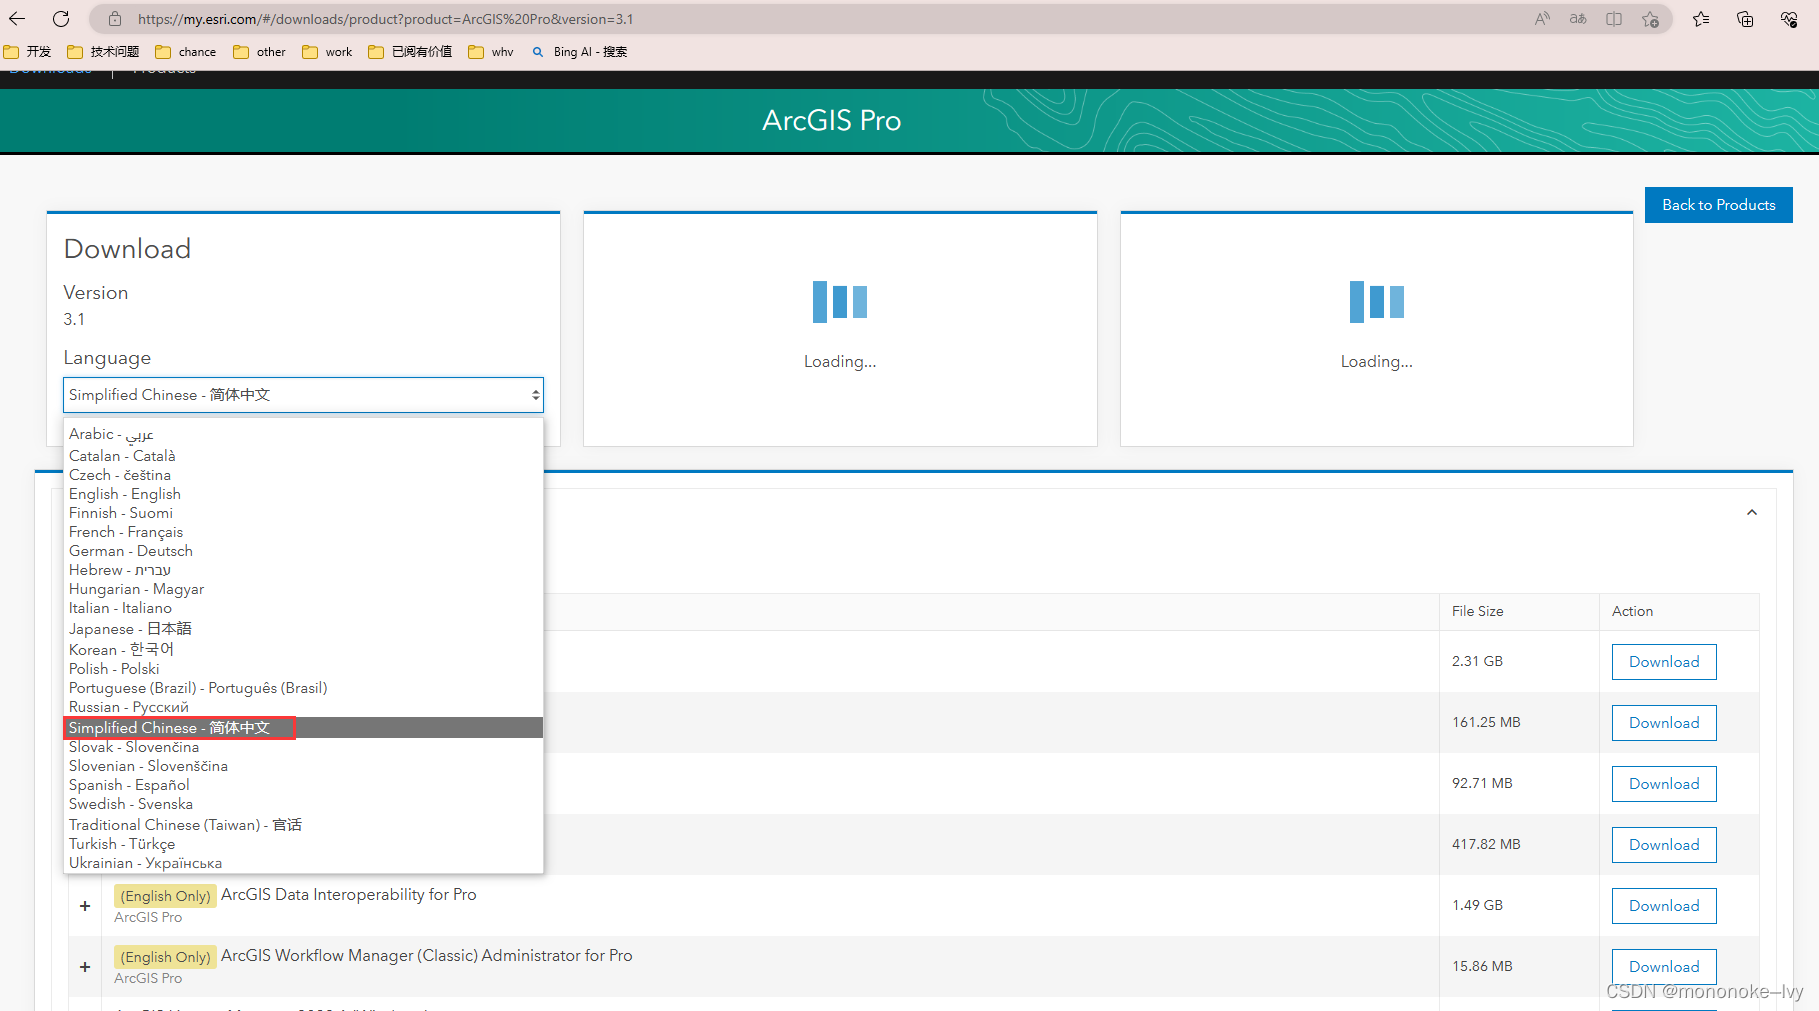
Task: Download the 1.49 GB Data Interoperability file
Action: 1664,906
